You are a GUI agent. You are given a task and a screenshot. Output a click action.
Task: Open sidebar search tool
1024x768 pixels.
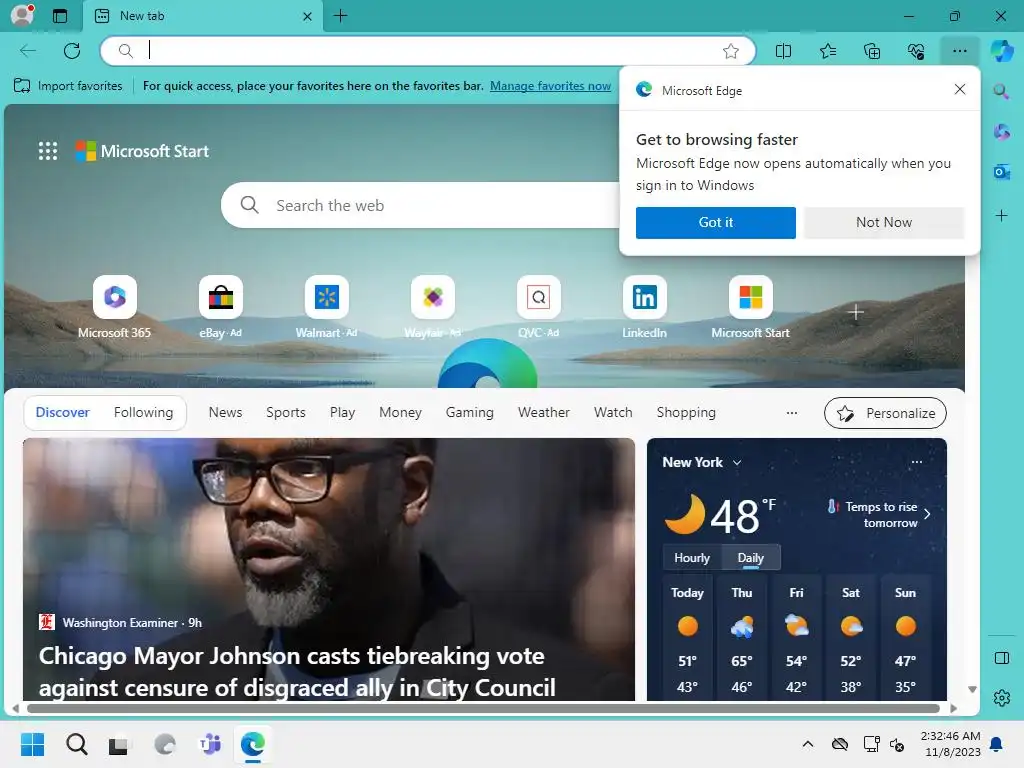pyautogui.click(x=1001, y=91)
